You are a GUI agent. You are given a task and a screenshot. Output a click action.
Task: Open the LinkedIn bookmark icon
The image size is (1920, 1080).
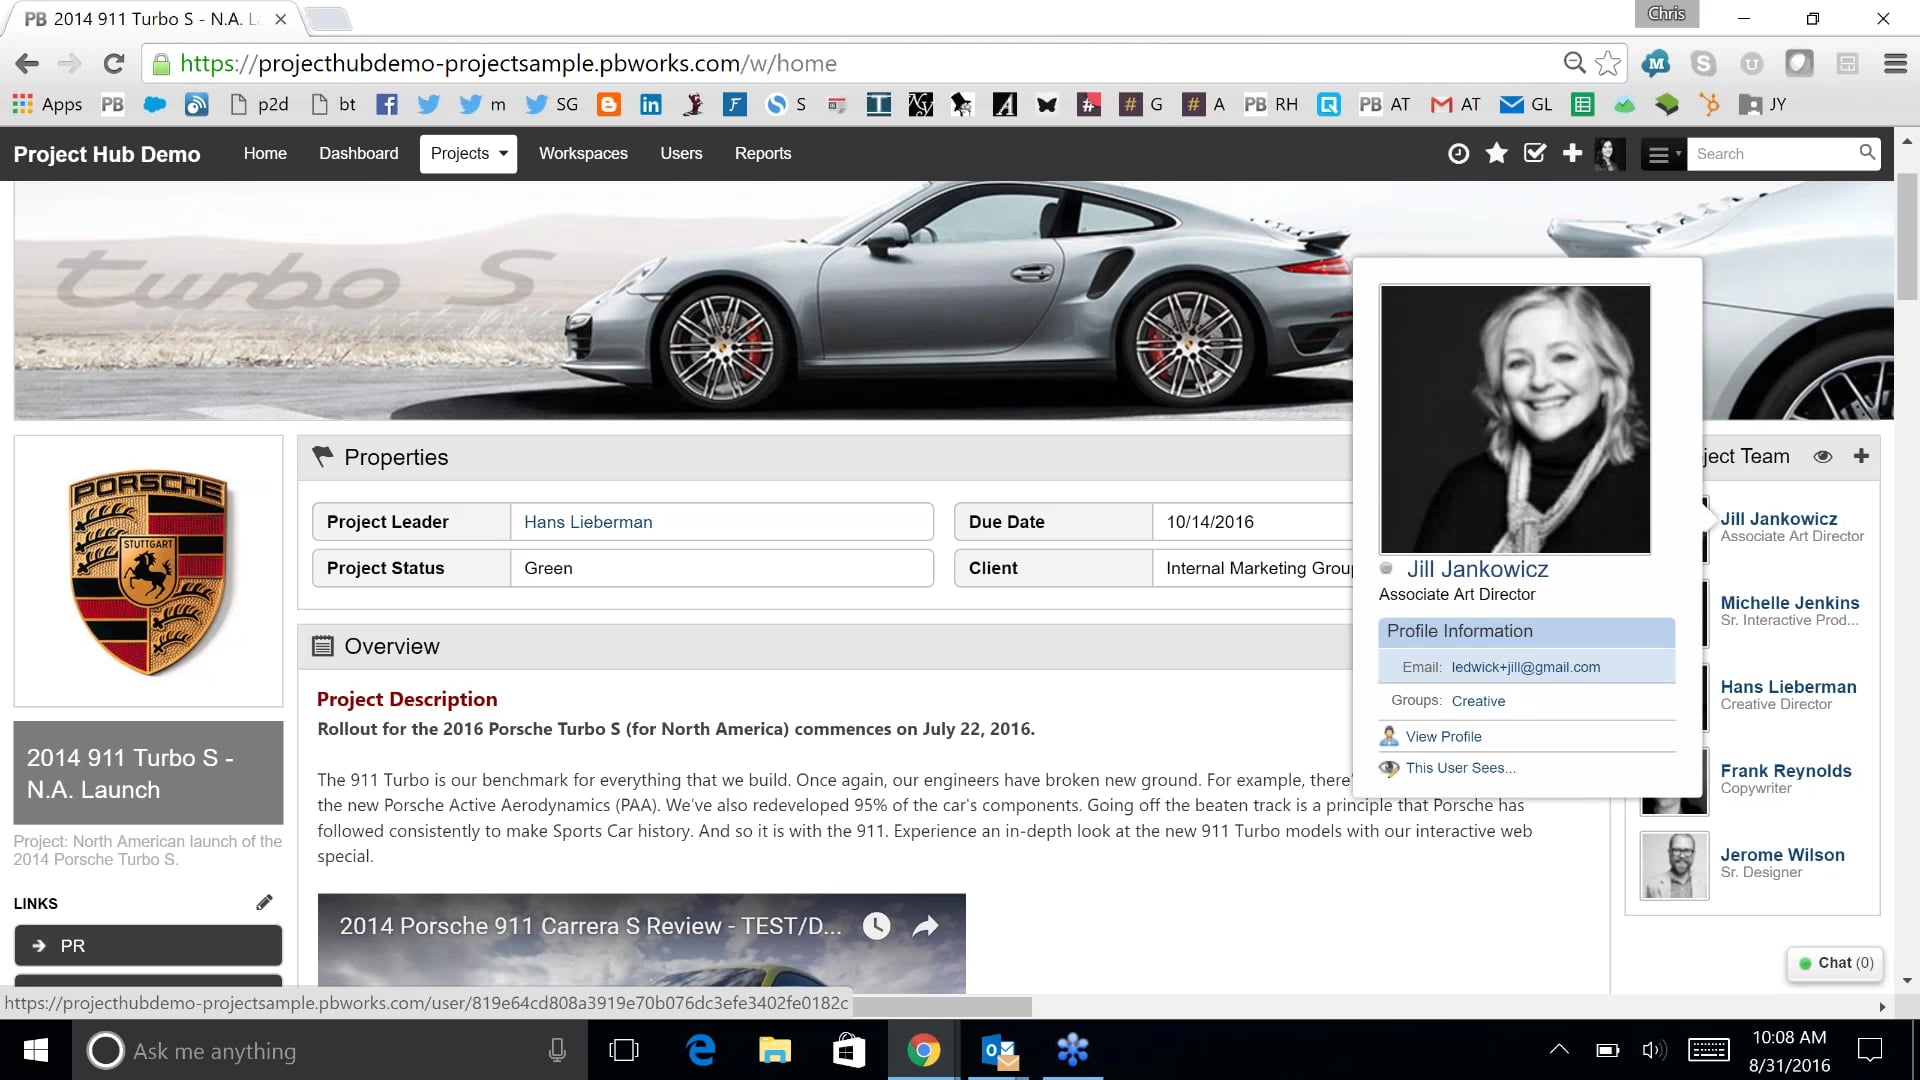click(650, 104)
